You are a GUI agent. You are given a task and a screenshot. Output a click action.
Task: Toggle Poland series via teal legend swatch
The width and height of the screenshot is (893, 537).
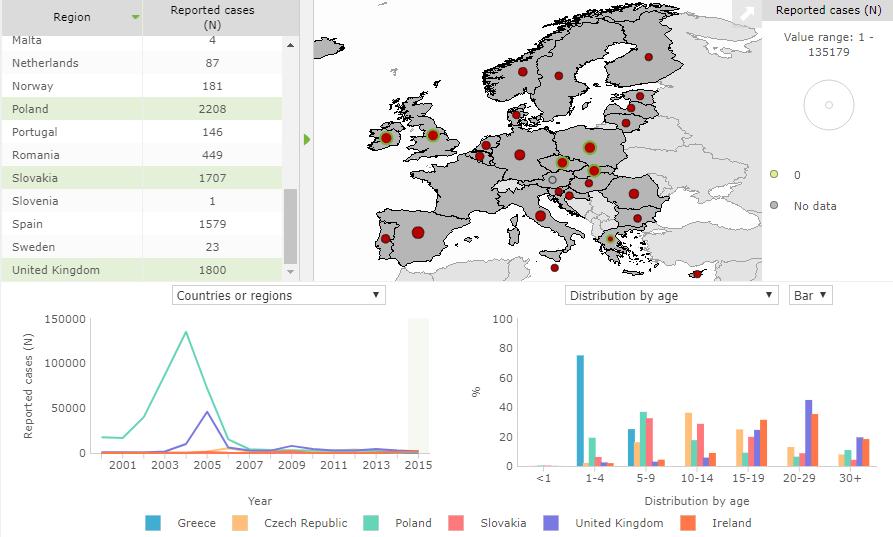(371, 523)
